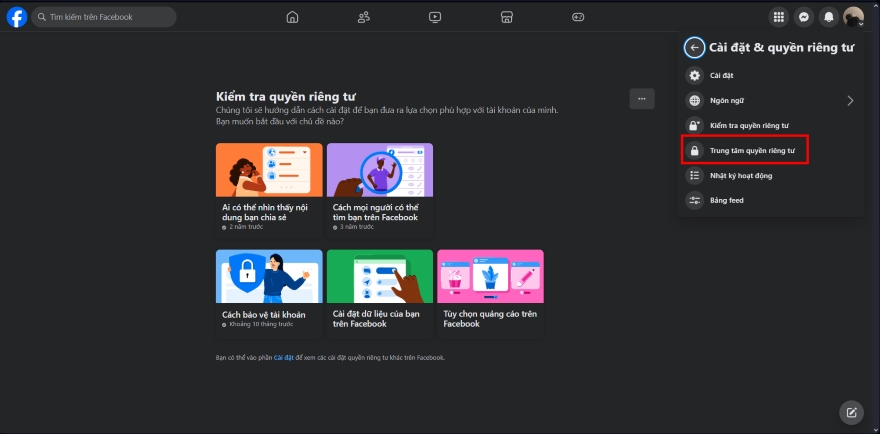
Task: Open Nhật ký hoạt động
Action: coord(740,175)
